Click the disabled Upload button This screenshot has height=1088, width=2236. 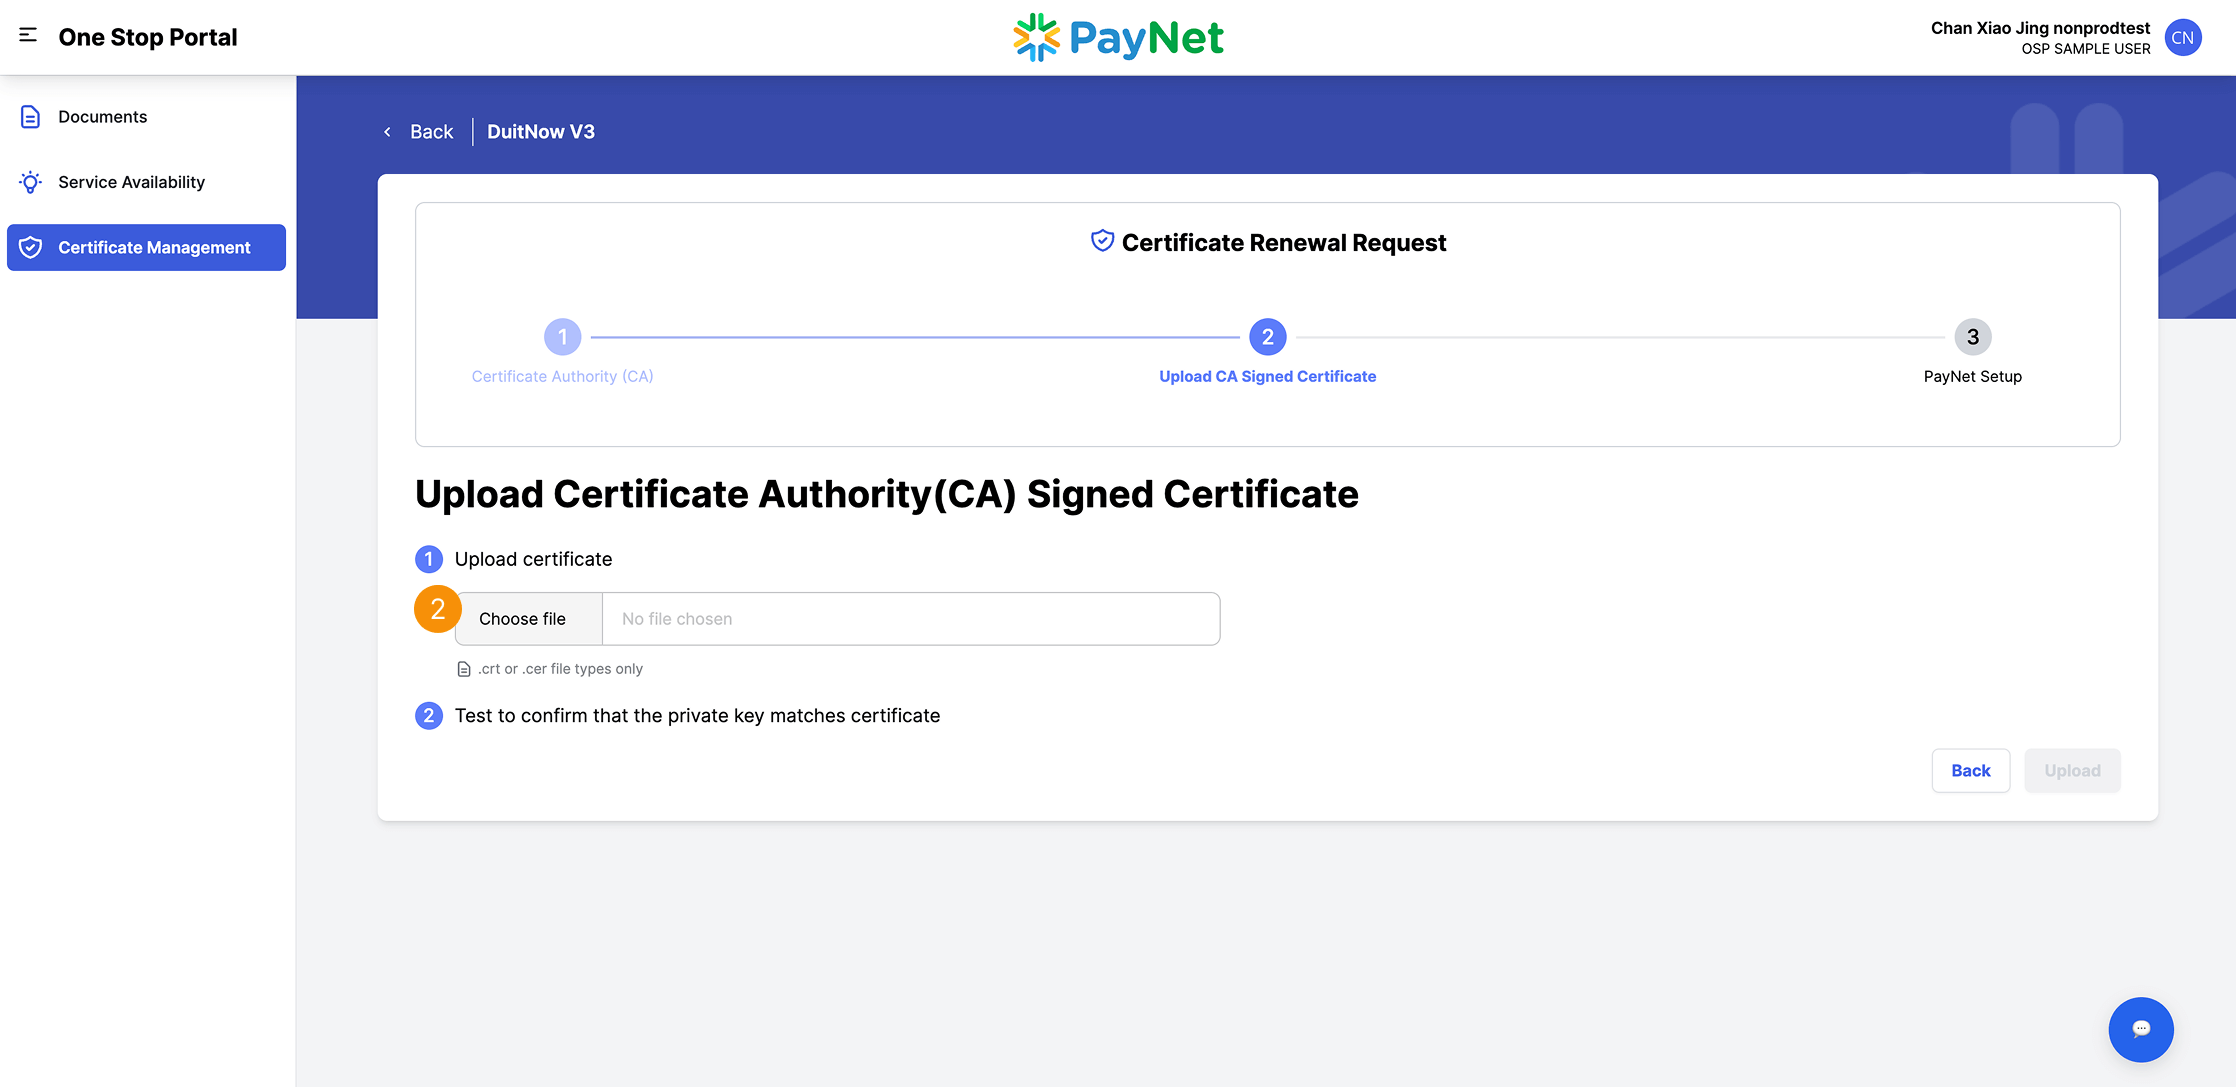coord(2072,770)
